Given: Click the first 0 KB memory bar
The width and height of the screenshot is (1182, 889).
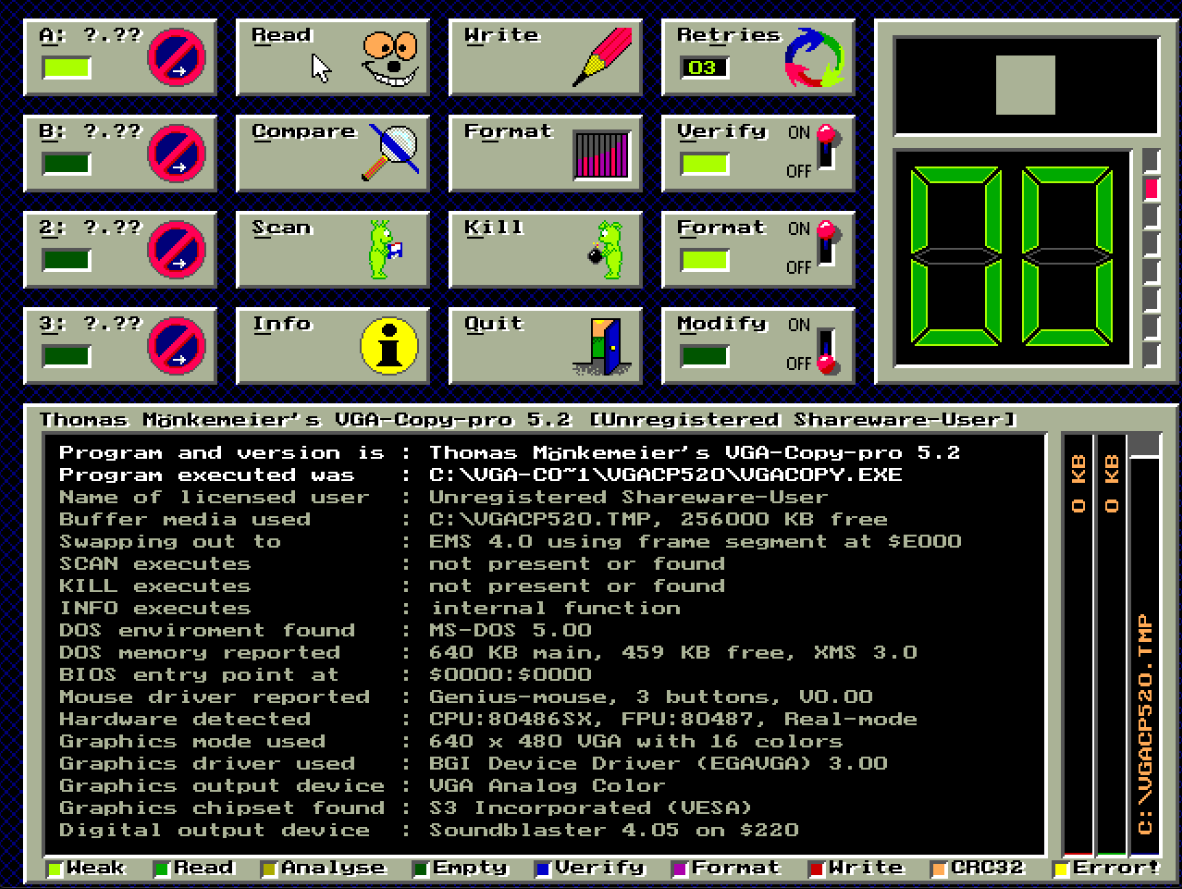Looking at the screenshot, I should tap(1078, 645).
